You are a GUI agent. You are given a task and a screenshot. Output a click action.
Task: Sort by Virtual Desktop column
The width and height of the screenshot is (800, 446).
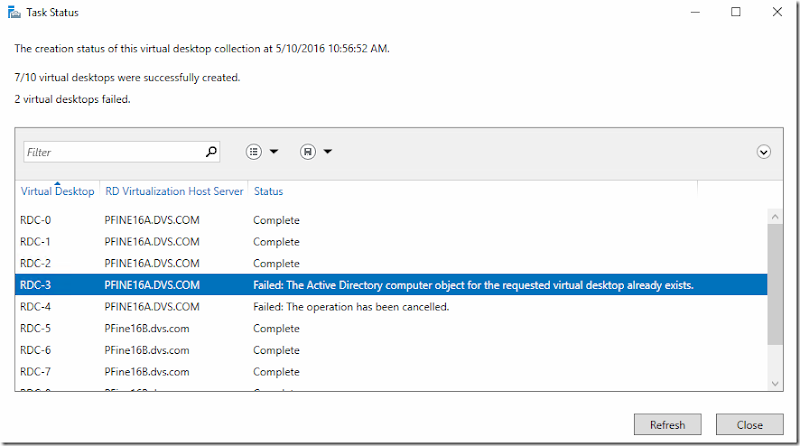(57, 191)
